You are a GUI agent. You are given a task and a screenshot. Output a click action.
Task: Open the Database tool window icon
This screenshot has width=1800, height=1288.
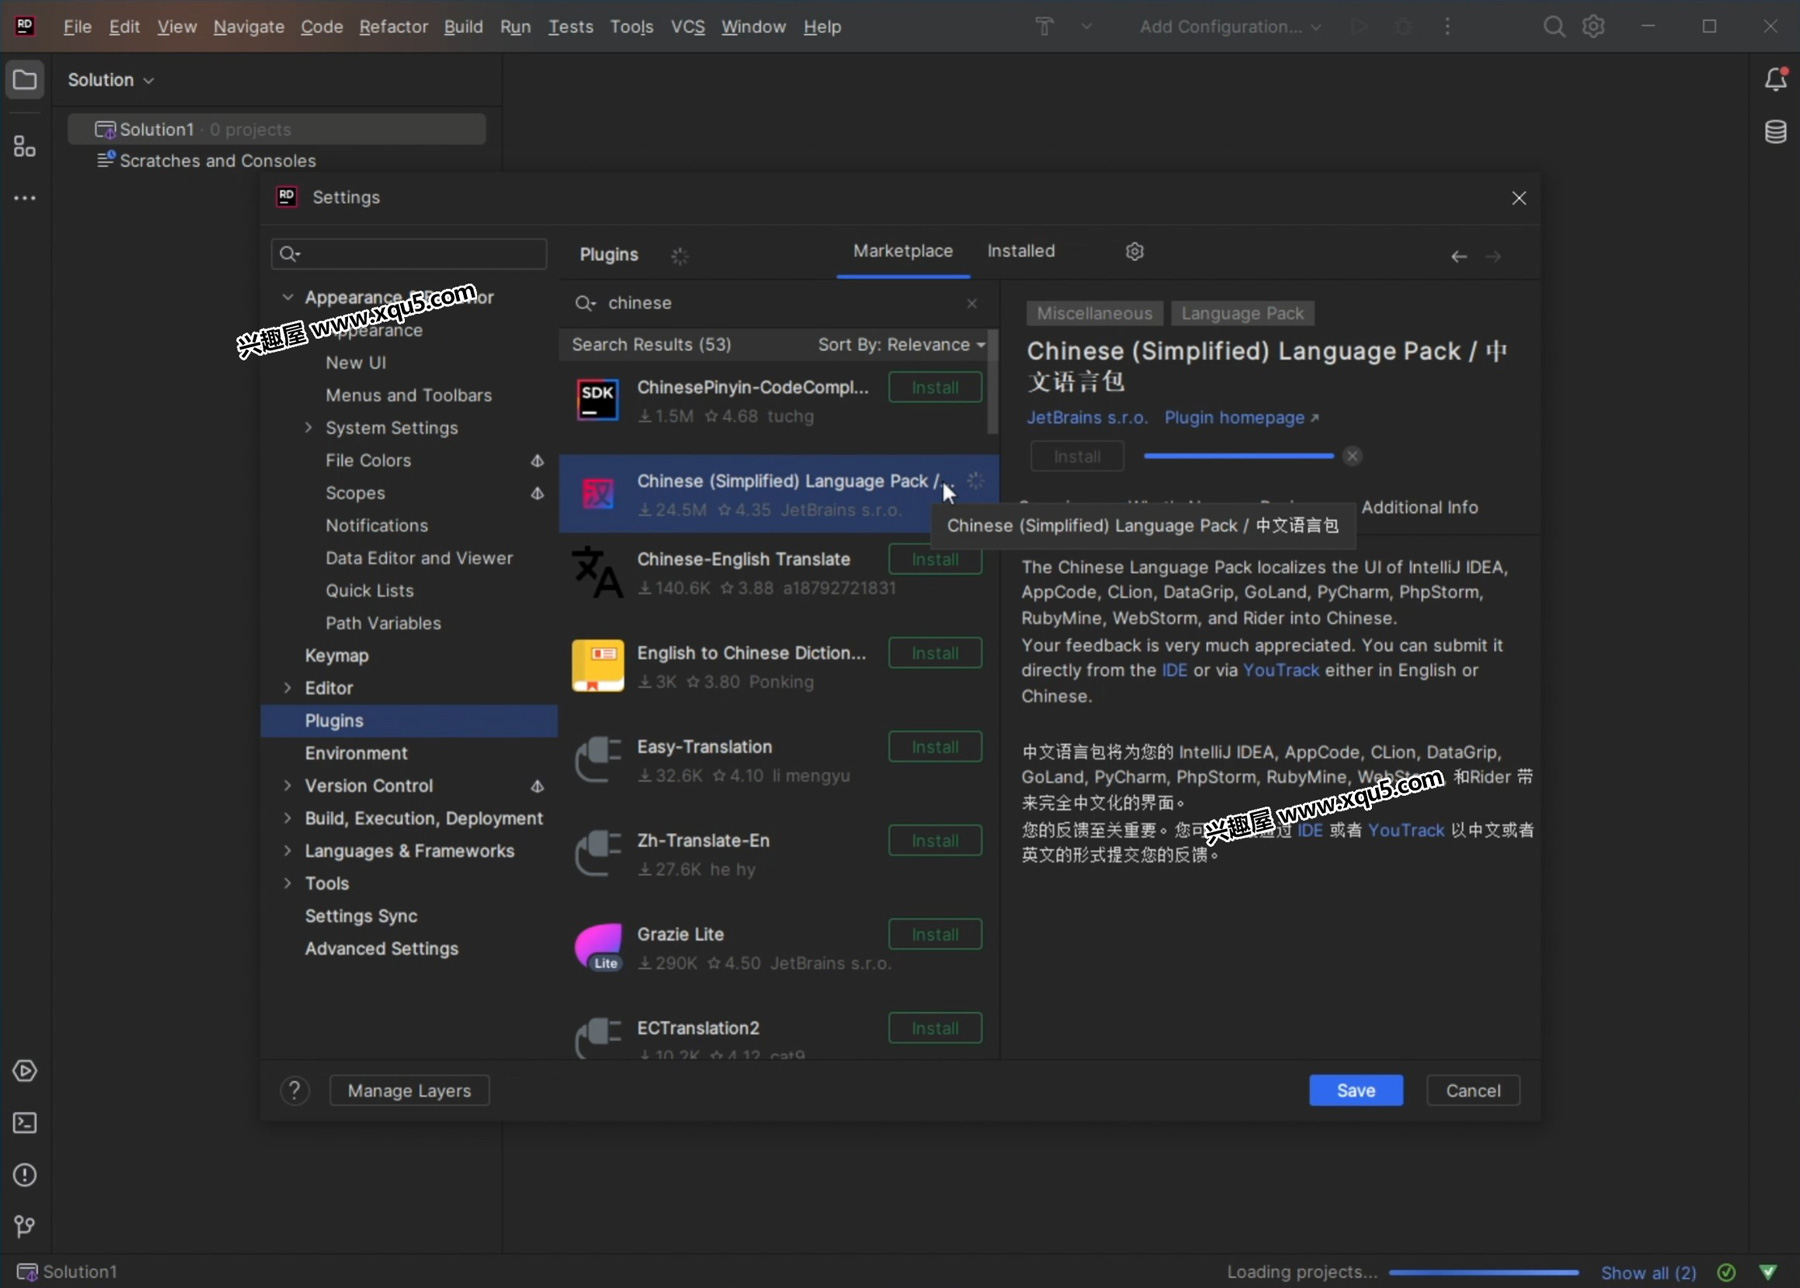pyautogui.click(x=1776, y=132)
